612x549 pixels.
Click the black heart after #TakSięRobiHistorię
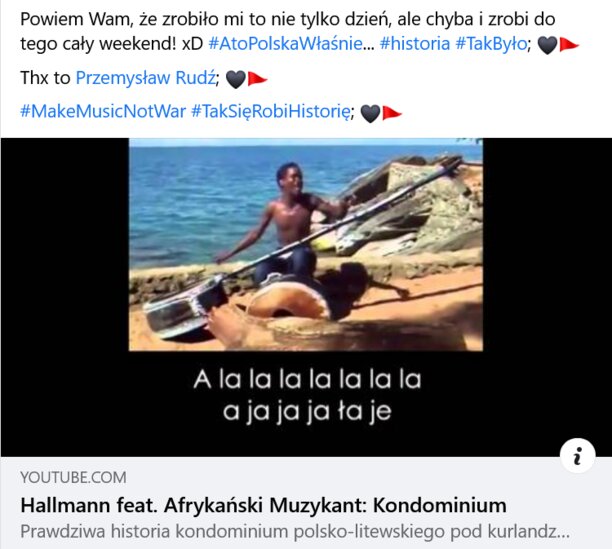click(x=370, y=113)
